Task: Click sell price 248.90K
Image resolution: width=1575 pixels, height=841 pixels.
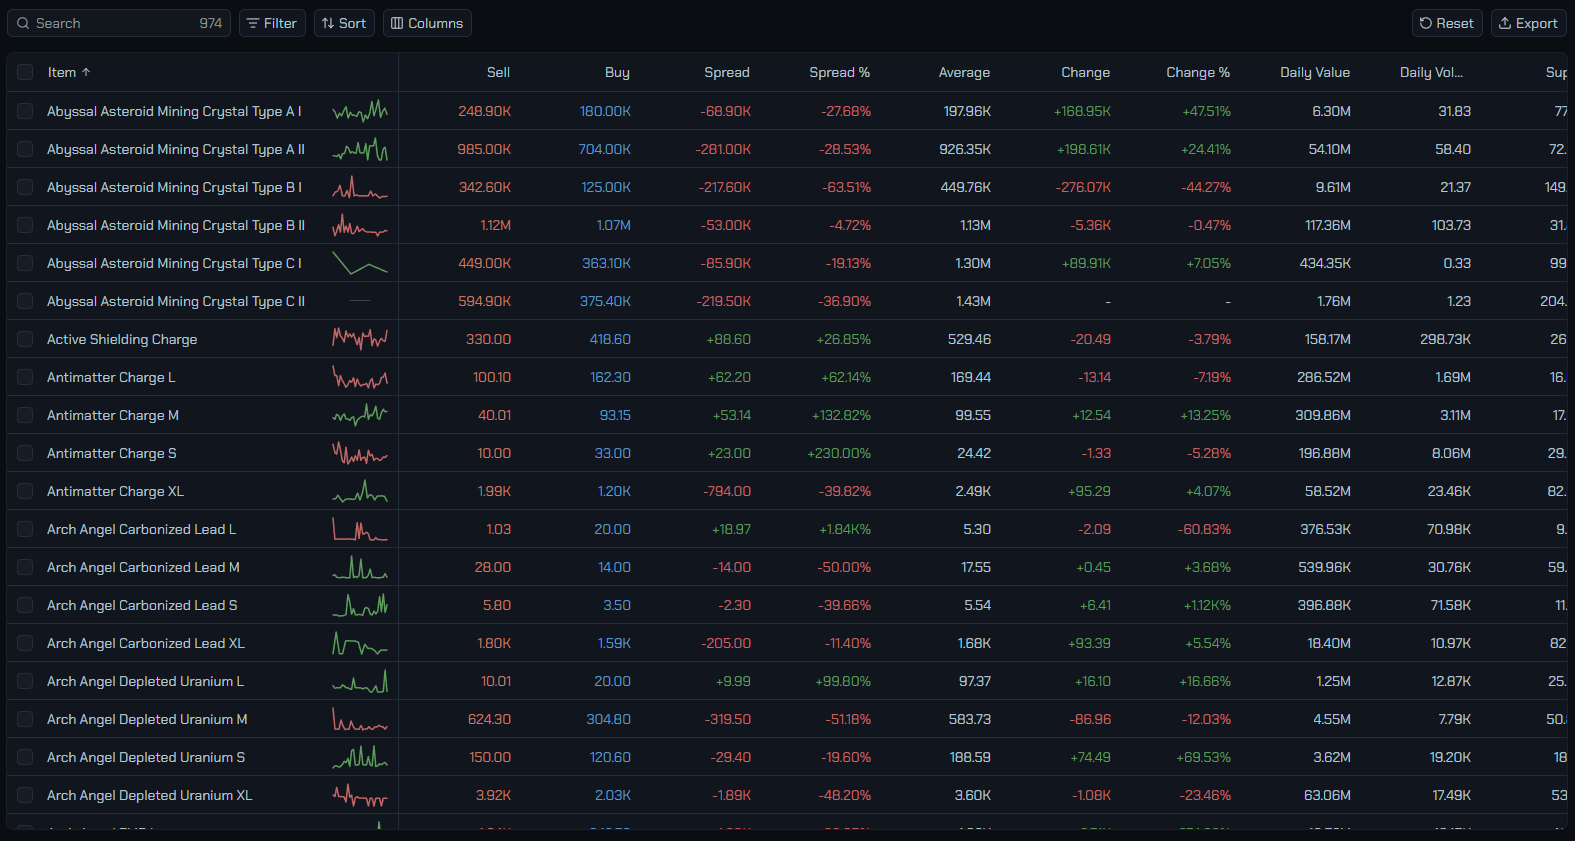Action: tap(484, 111)
